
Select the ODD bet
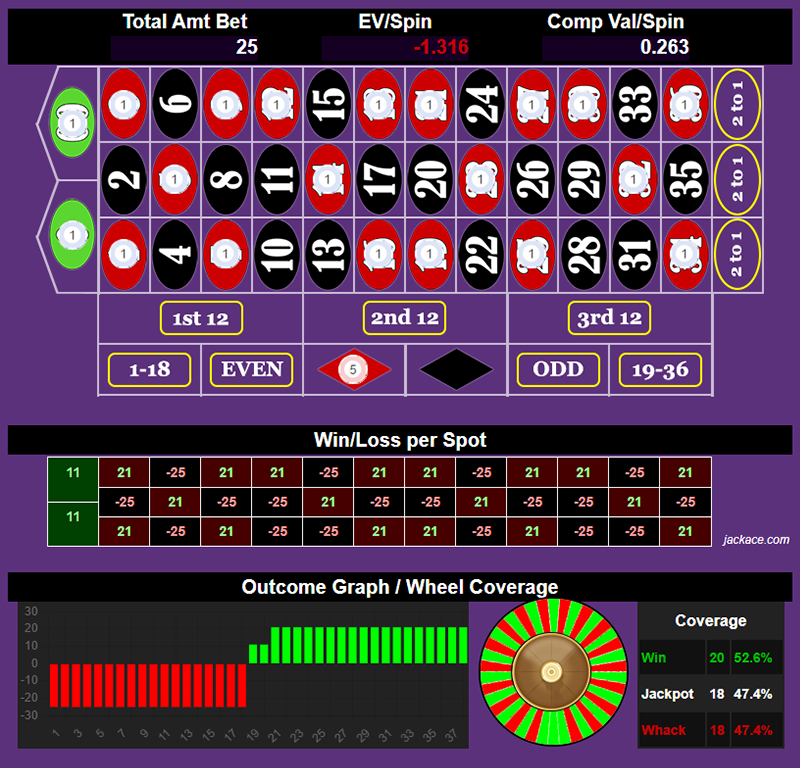tap(558, 369)
